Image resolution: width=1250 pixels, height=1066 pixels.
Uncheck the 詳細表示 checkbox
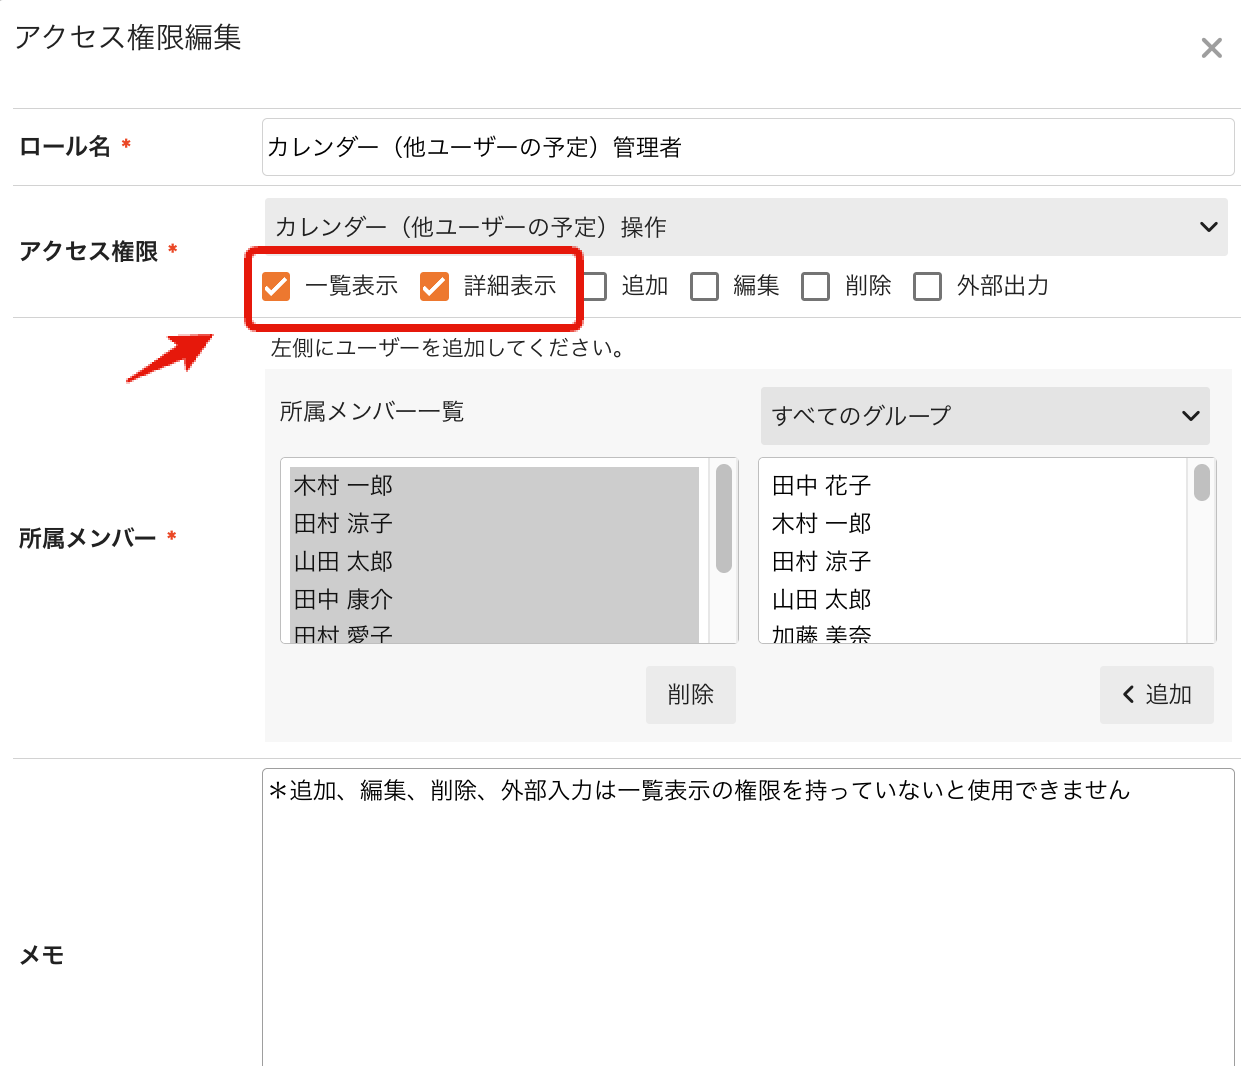click(434, 287)
